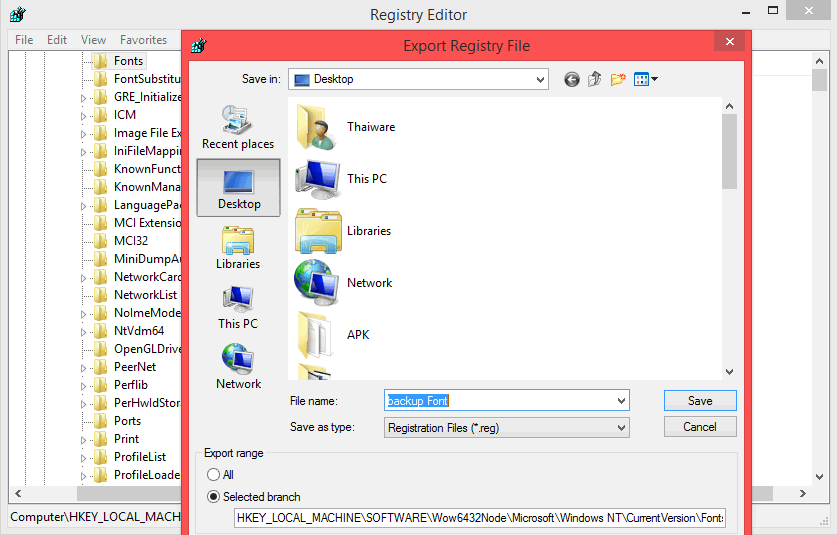
Task: Open the View menu in Registry Editor
Action: (94, 40)
